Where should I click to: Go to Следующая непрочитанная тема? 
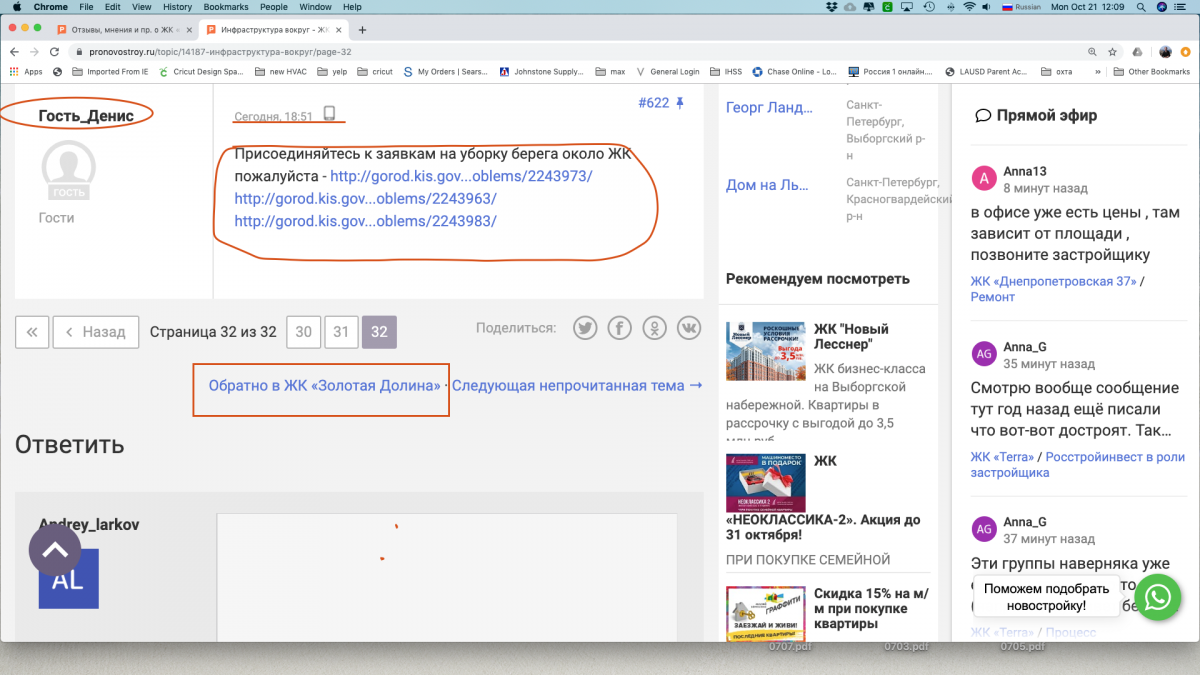(x=577, y=385)
